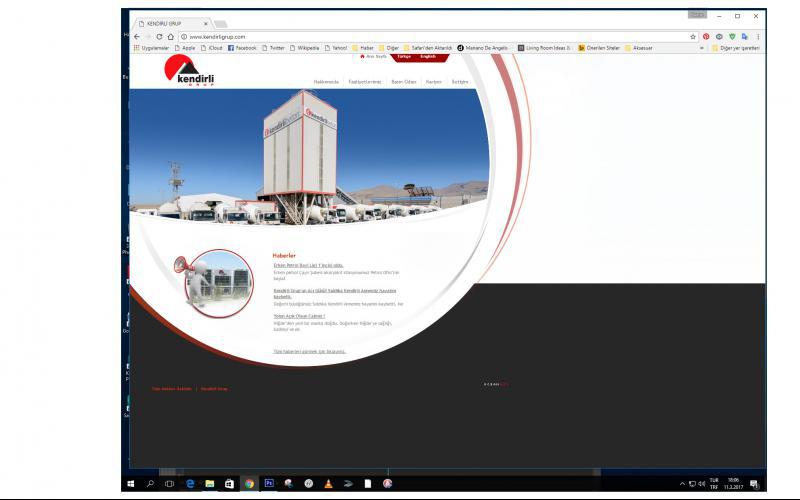Switch to Photoshop on the taskbar
The width and height of the screenshot is (800, 500).
[x=269, y=484]
